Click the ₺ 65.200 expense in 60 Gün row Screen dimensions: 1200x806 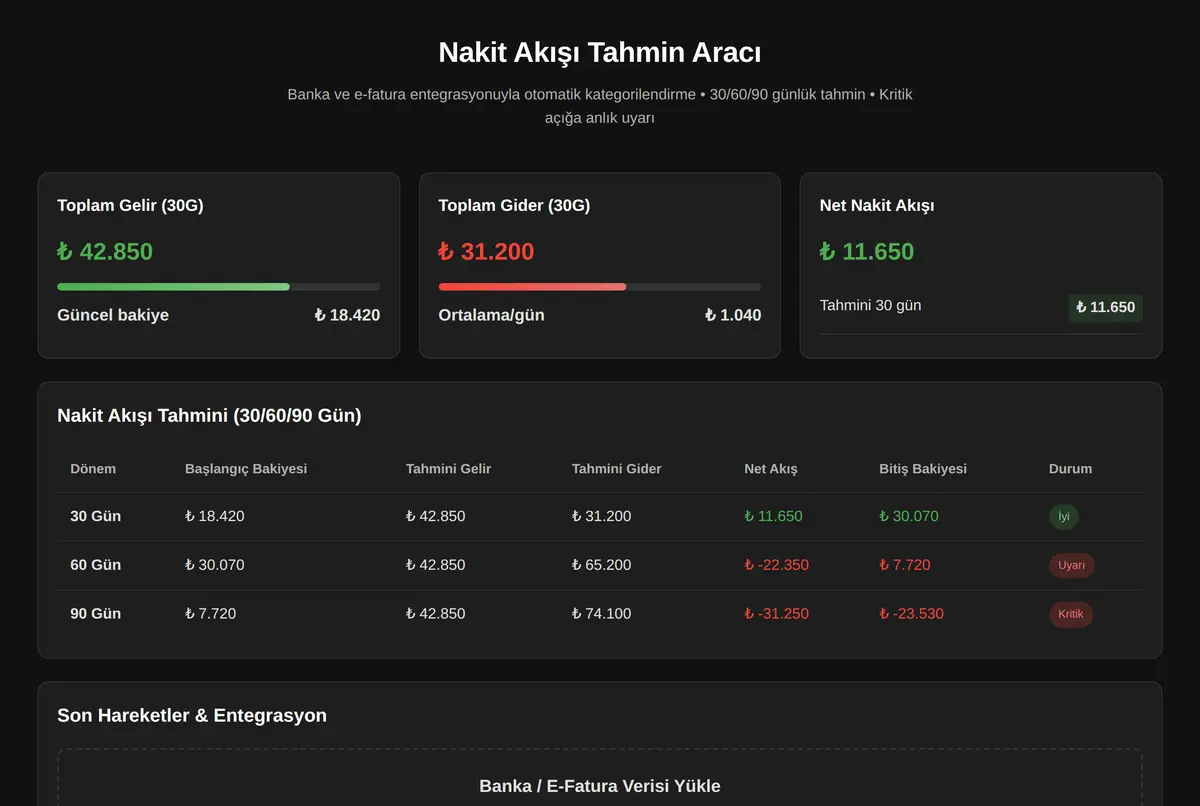click(601, 565)
